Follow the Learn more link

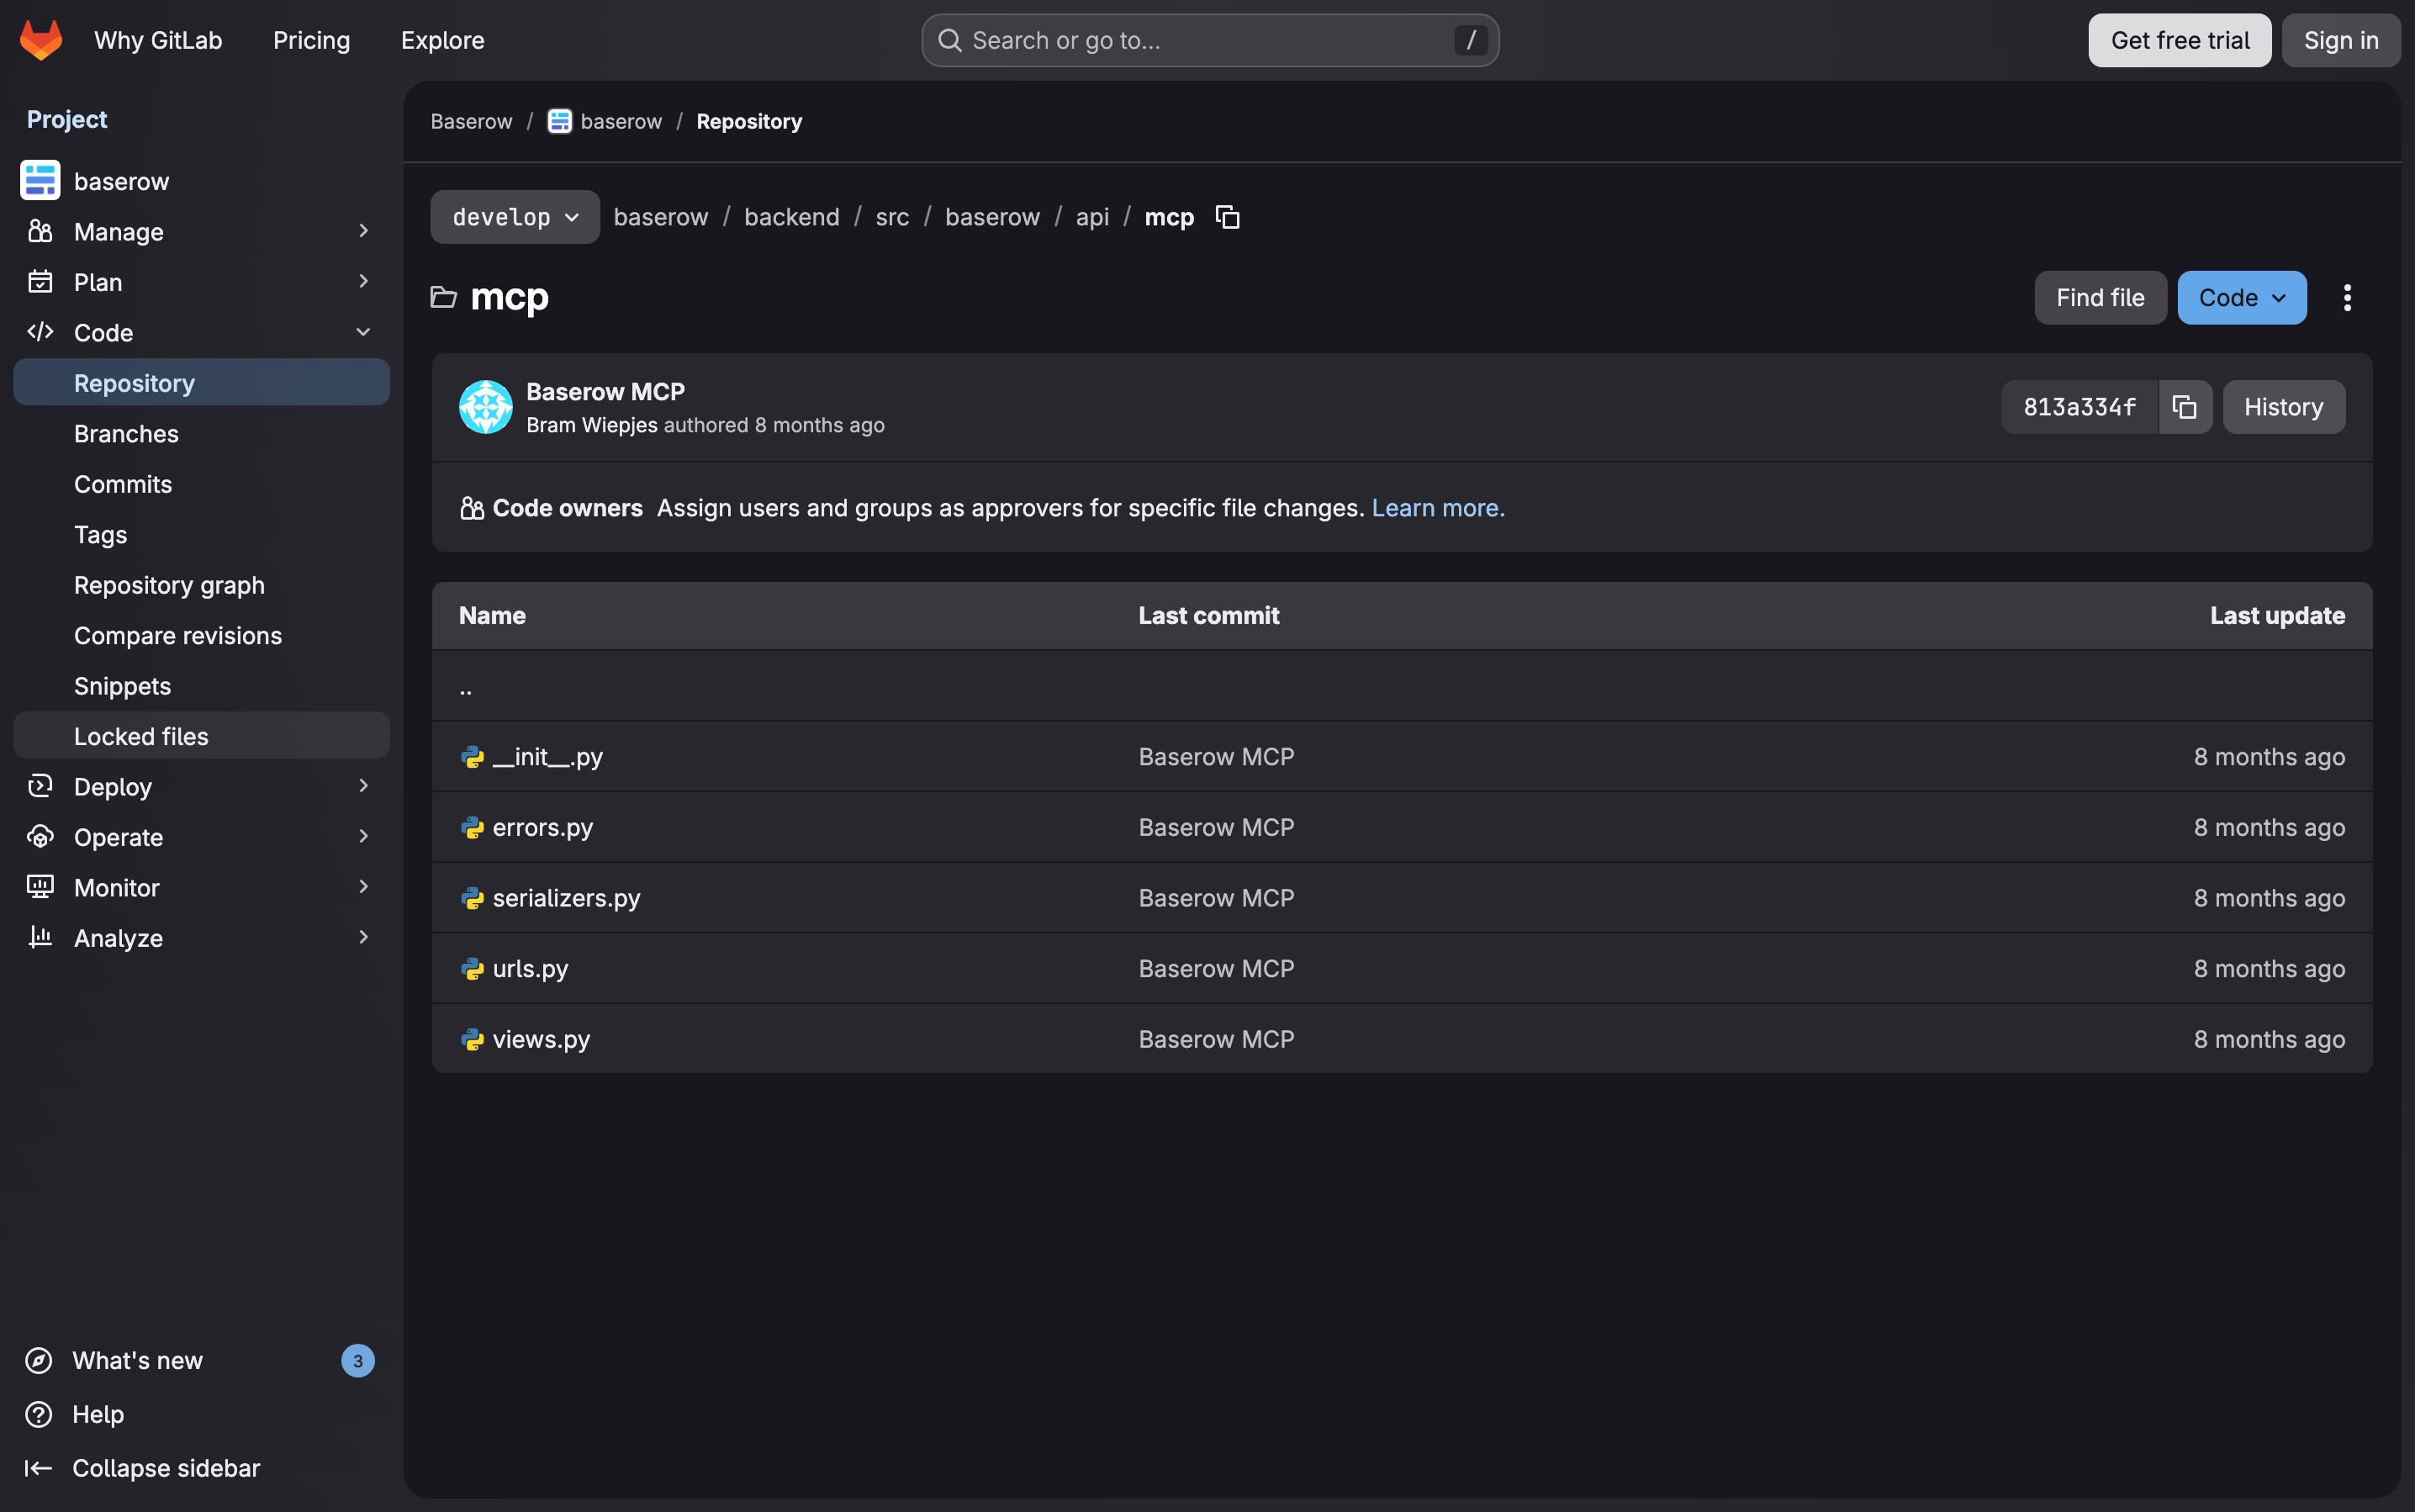(1437, 508)
